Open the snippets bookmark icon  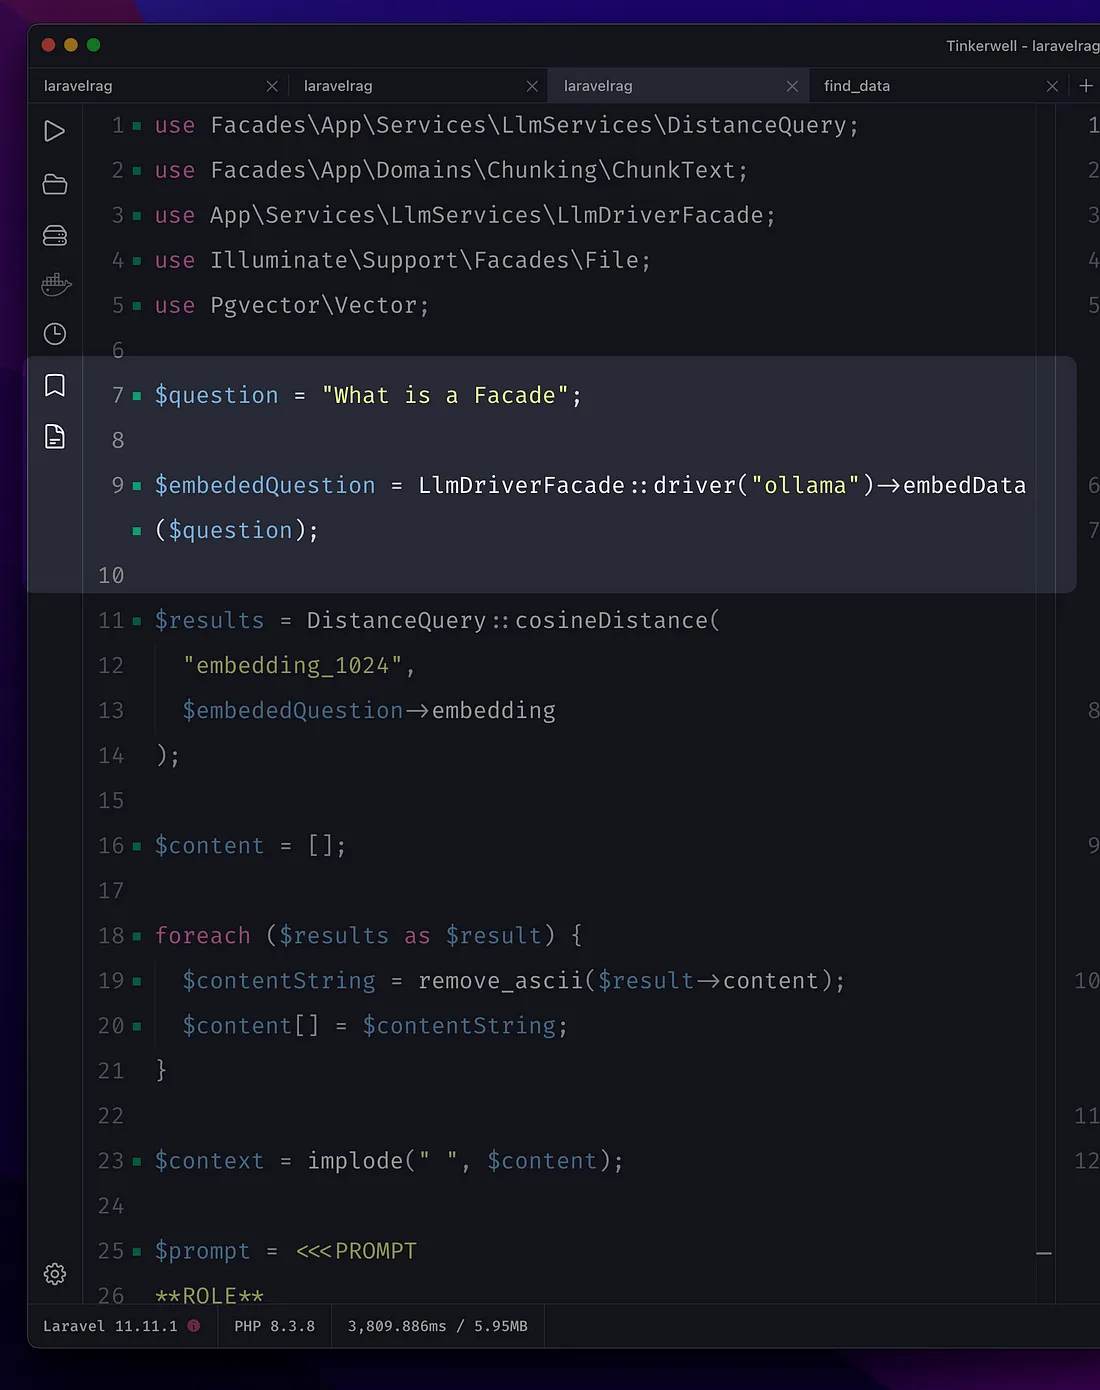pos(55,385)
